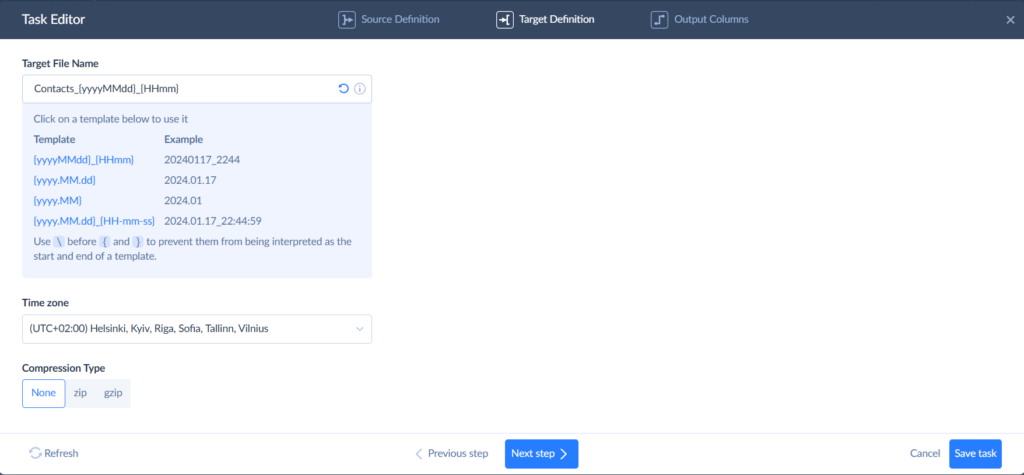Select gzip compression type
1024x475 pixels.
click(113, 393)
